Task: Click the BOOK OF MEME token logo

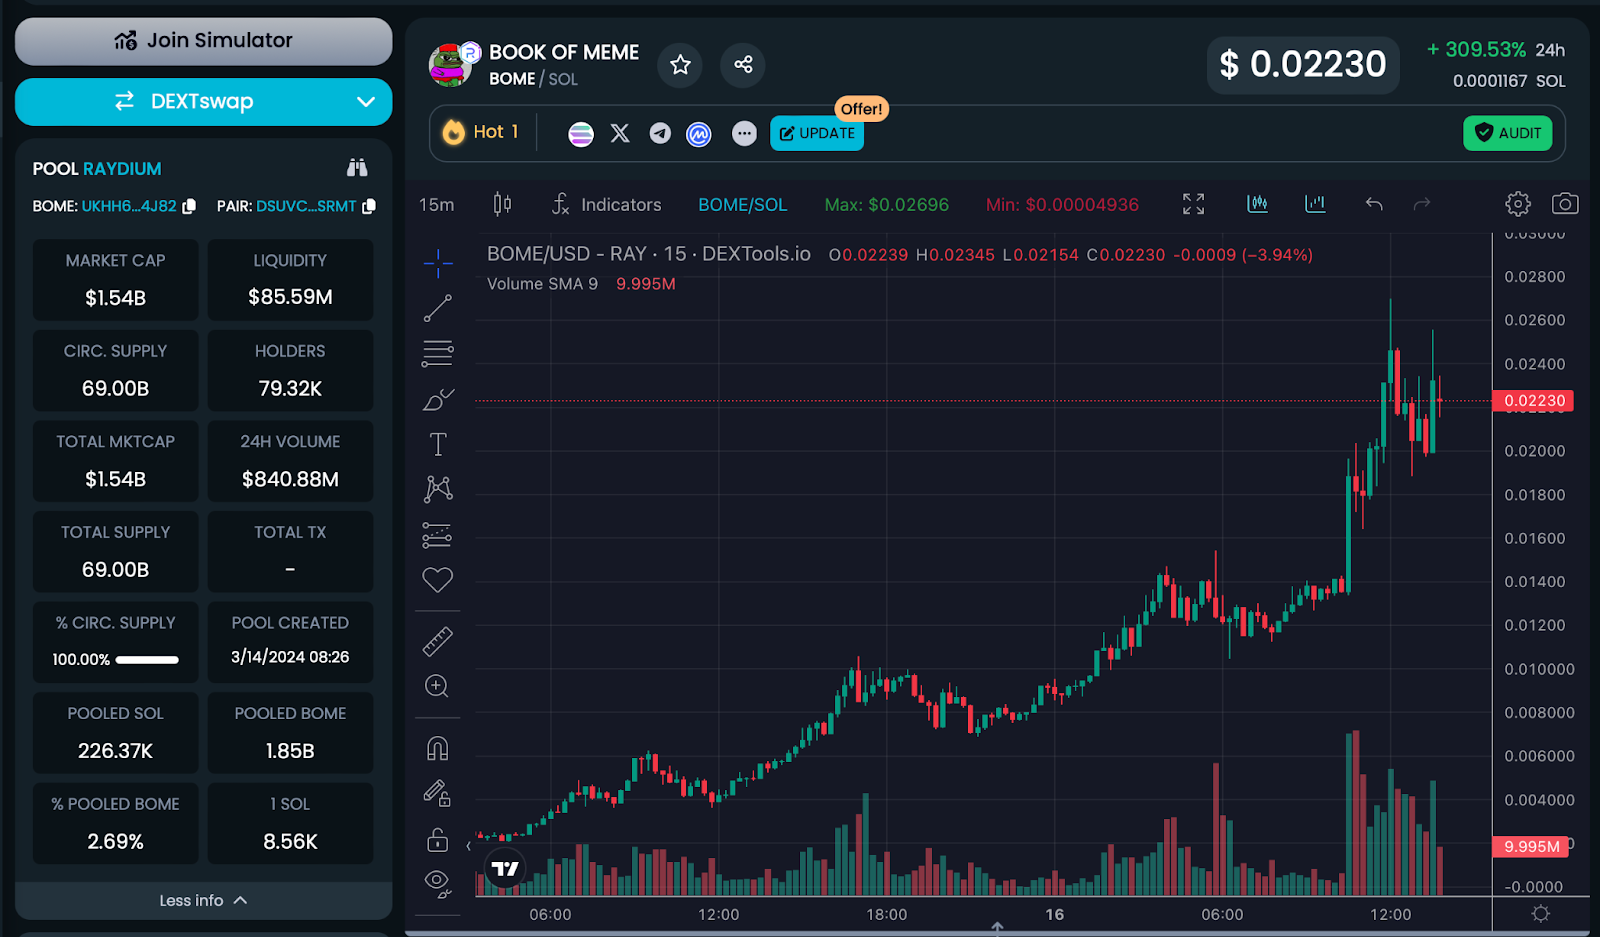Action: tap(452, 65)
